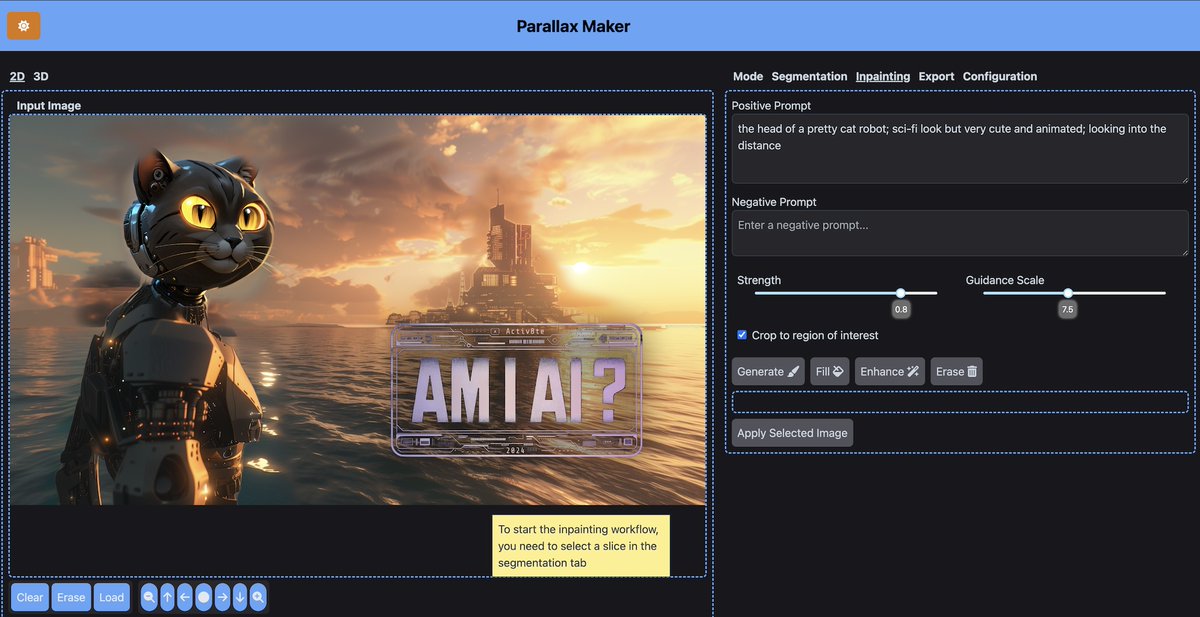Pan the image up with the up-arrow icon

coord(167,597)
